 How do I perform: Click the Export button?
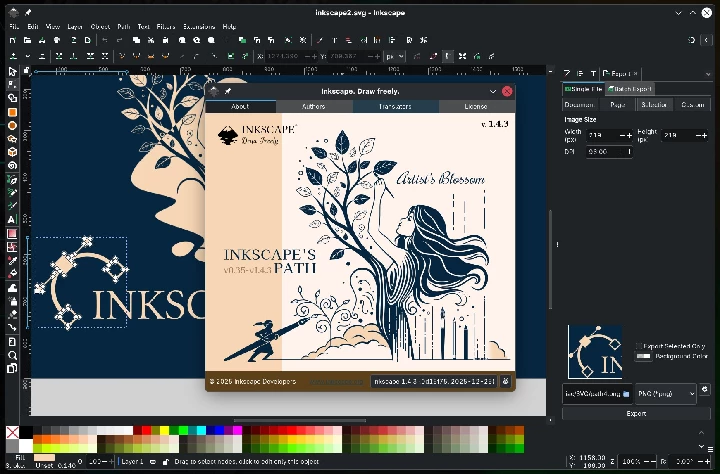(x=636, y=413)
